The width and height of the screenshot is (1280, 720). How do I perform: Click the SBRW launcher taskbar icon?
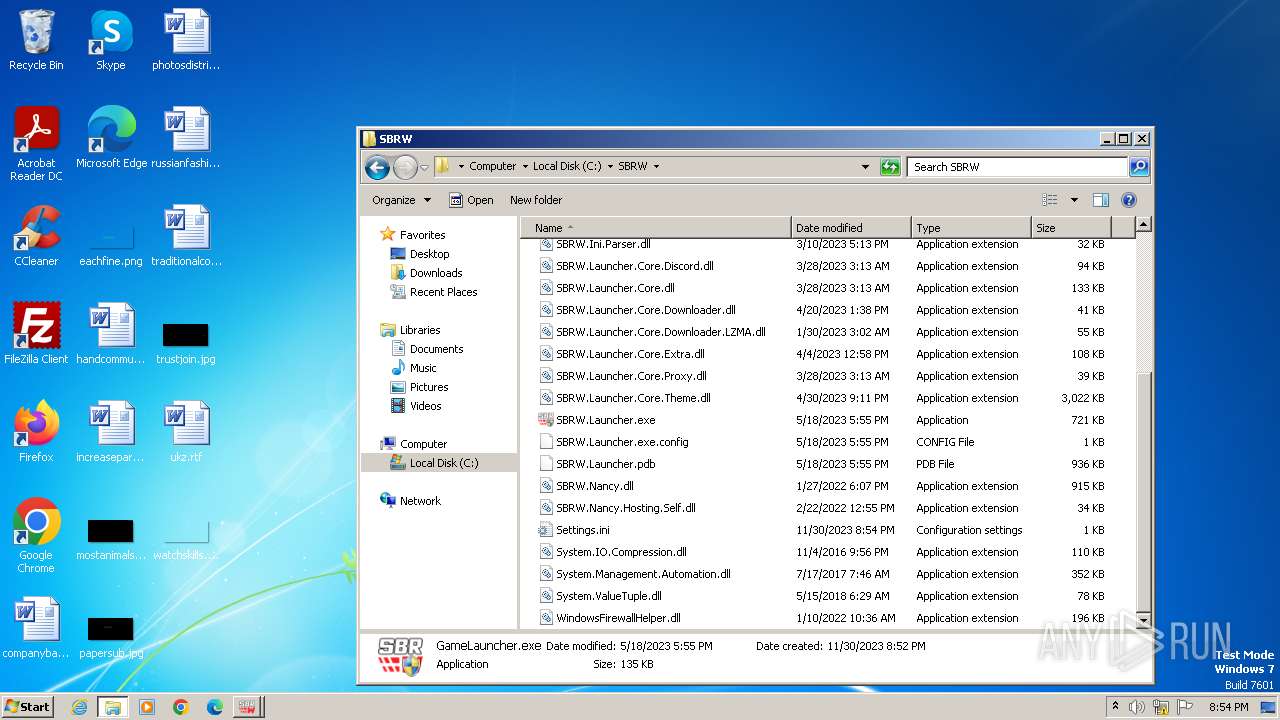247,707
